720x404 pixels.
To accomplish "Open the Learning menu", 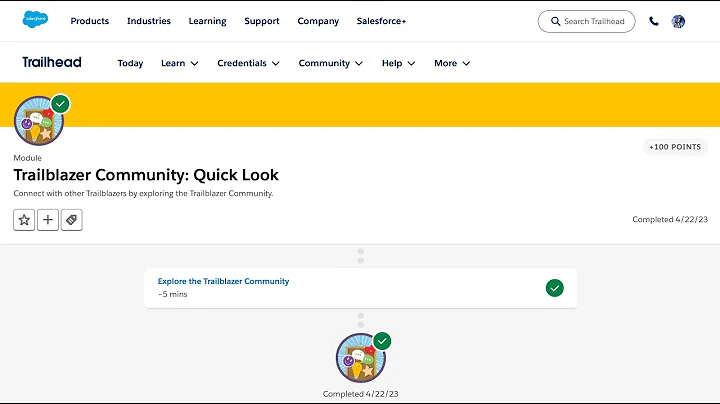I will pos(208,21).
